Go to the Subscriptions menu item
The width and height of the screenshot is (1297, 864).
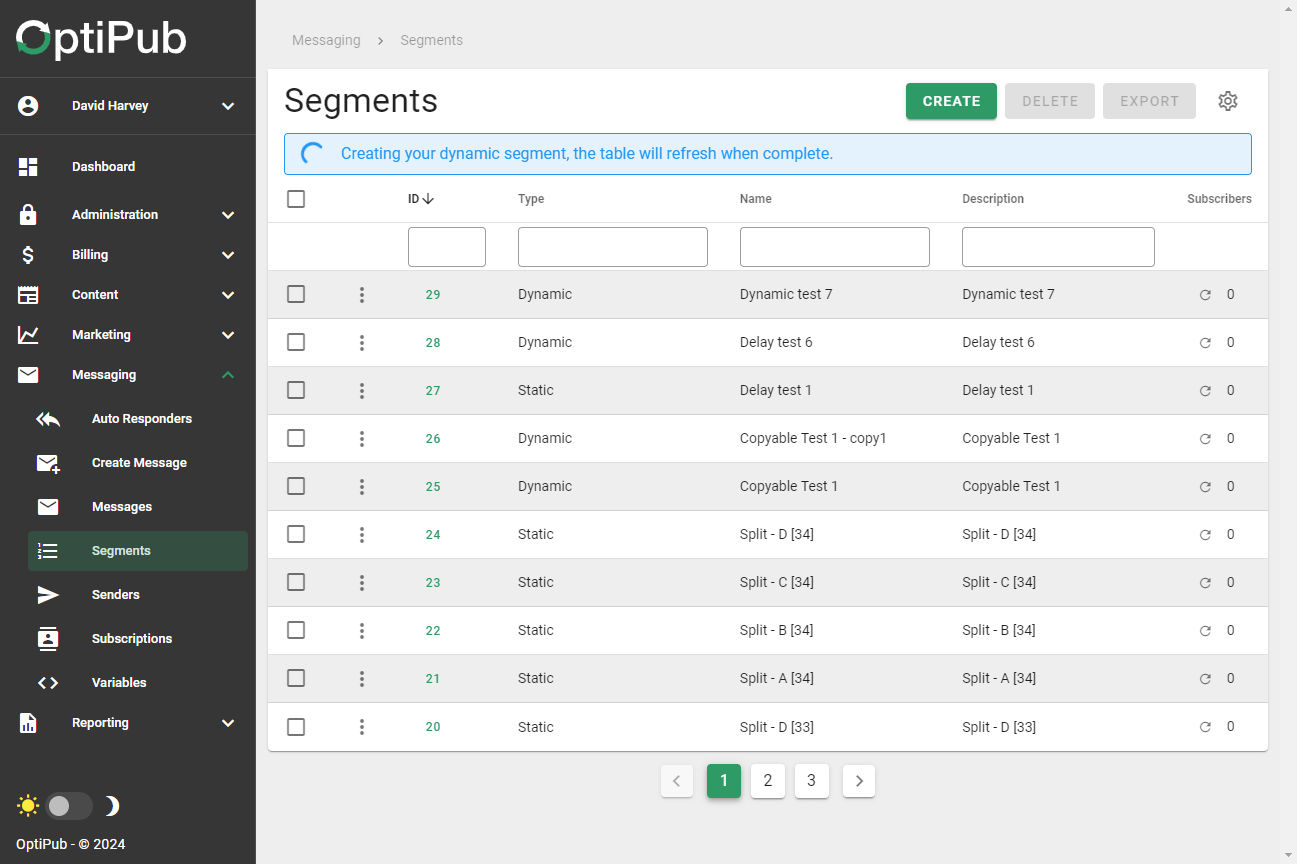(x=138, y=639)
